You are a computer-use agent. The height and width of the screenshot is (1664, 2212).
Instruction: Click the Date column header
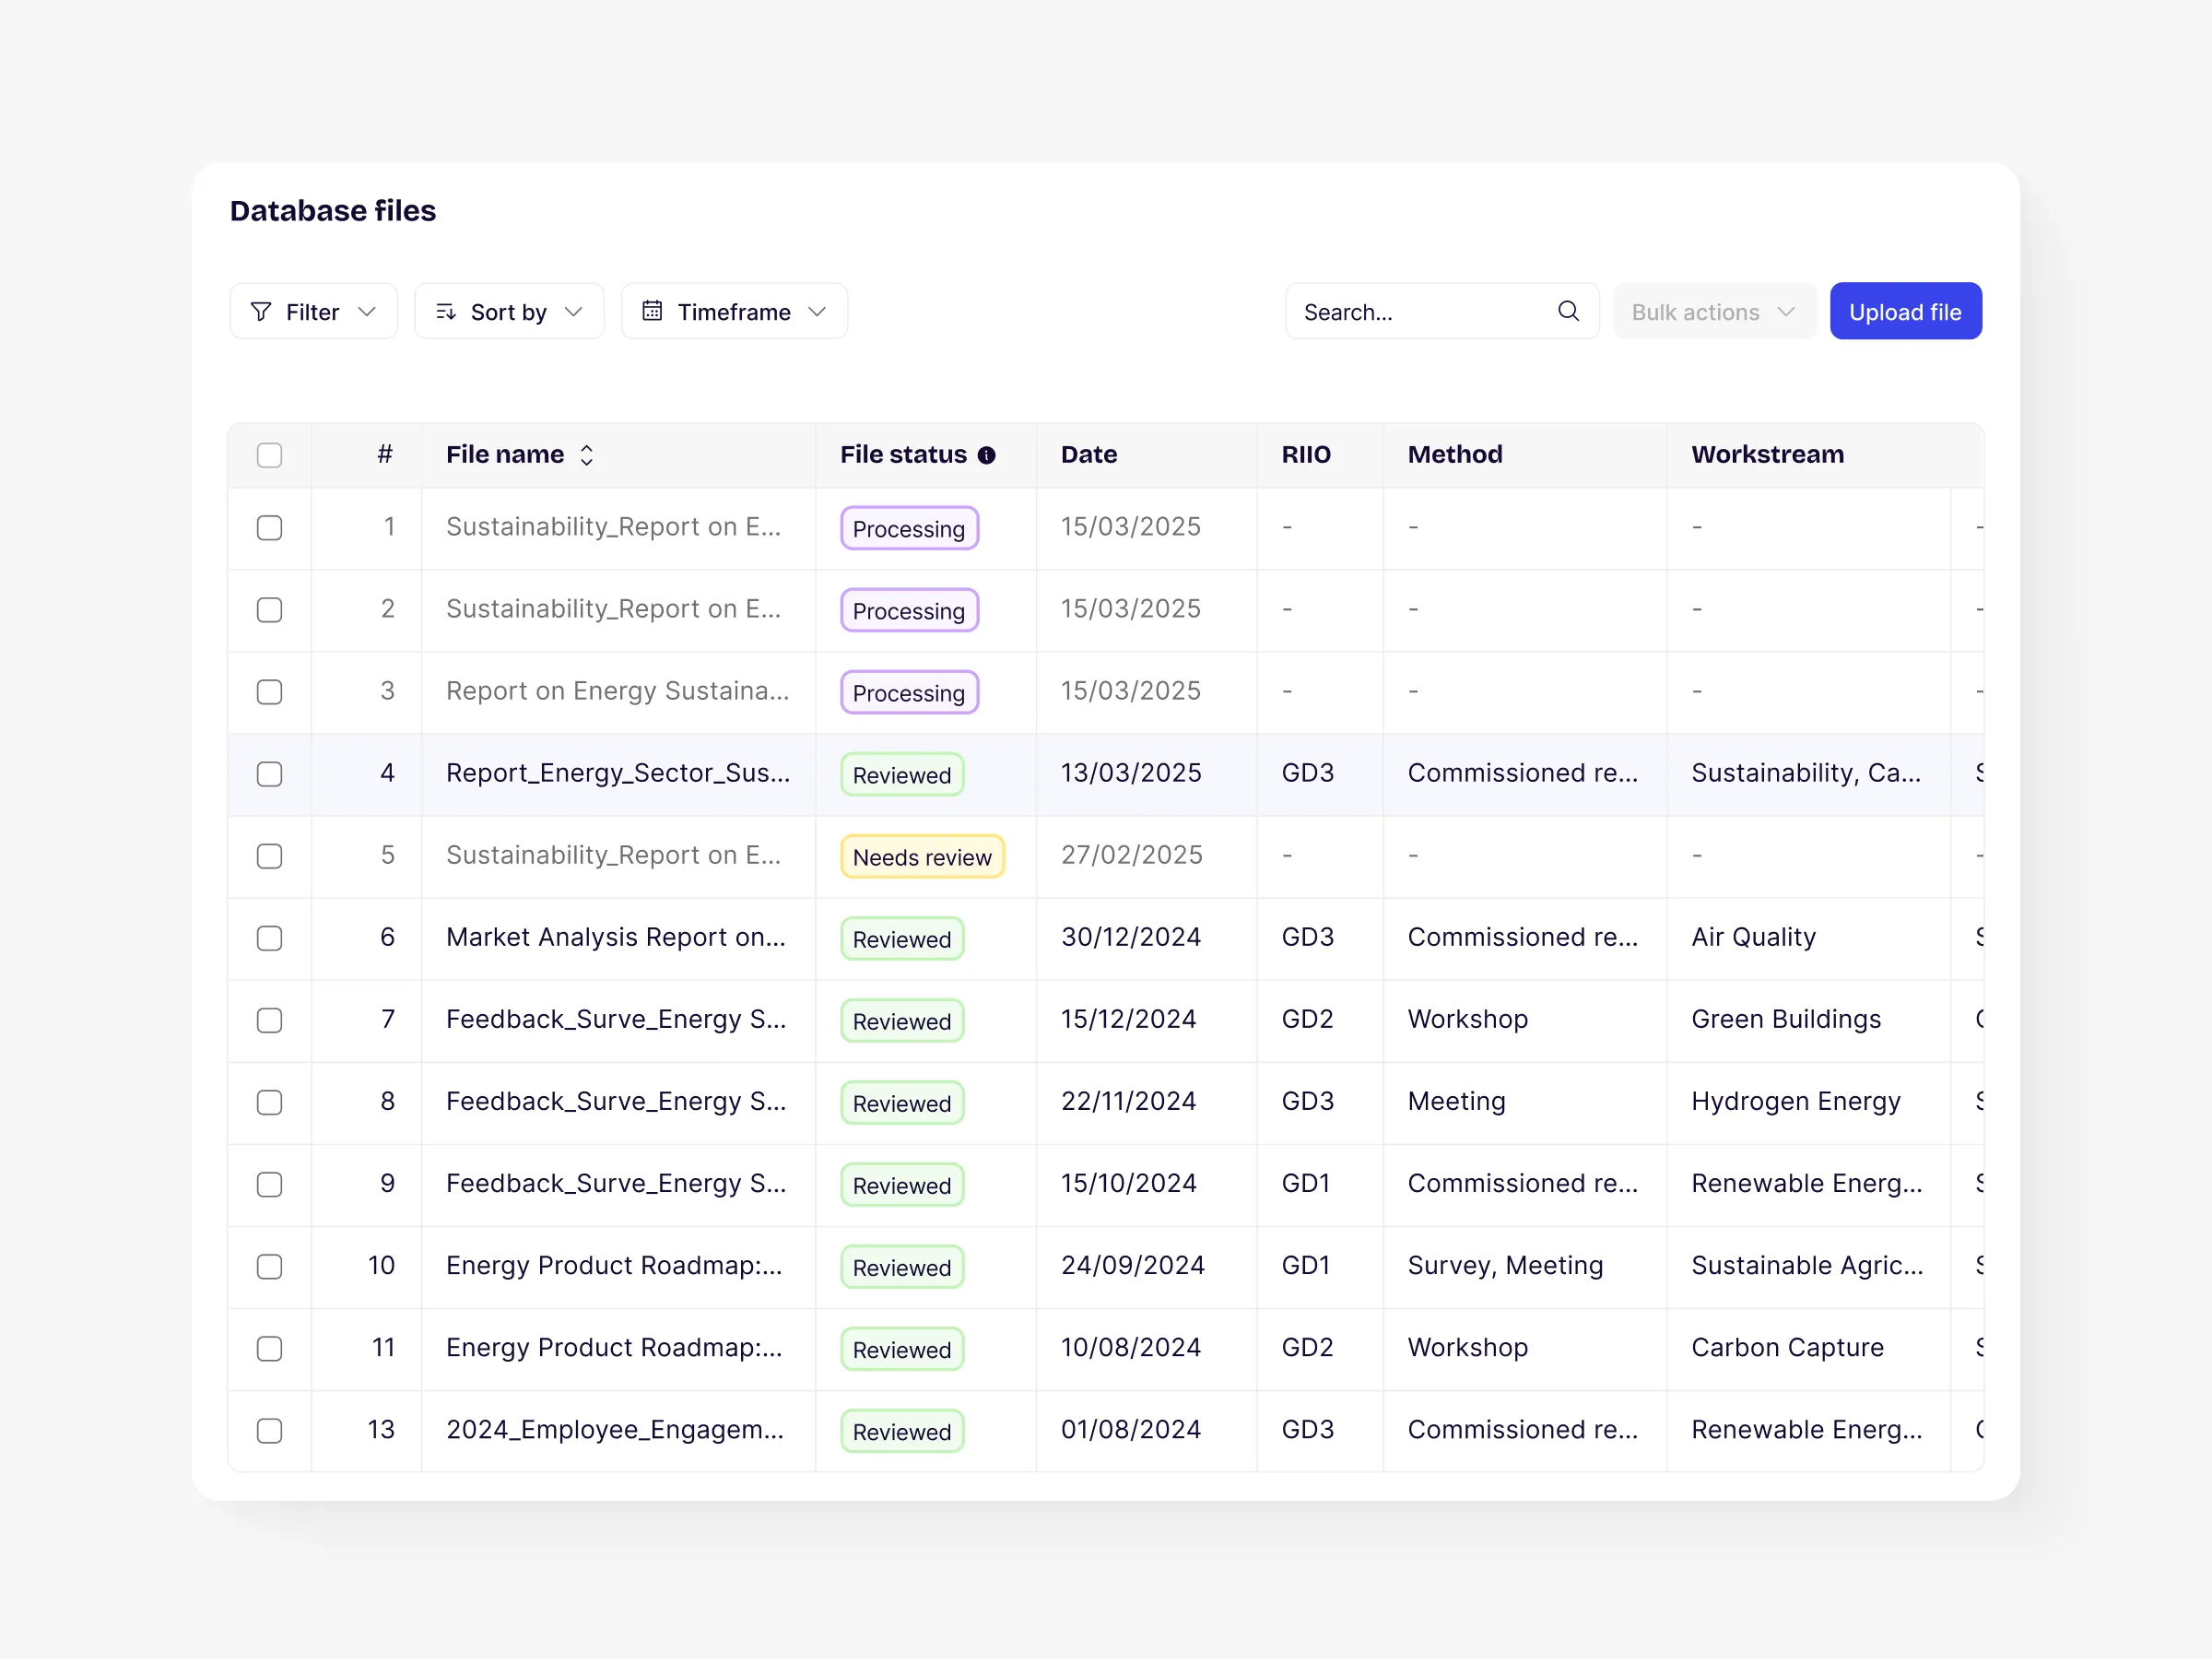1088,455
